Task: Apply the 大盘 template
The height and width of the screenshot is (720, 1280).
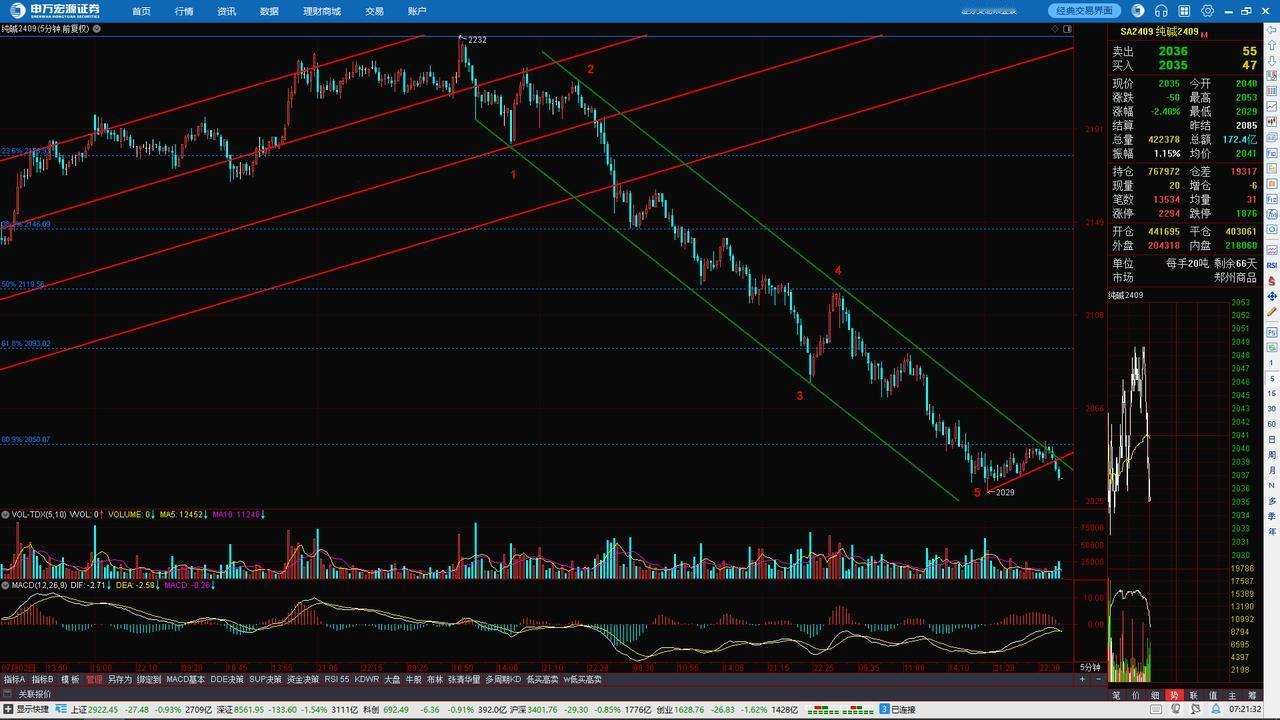Action: click(392, 679)
